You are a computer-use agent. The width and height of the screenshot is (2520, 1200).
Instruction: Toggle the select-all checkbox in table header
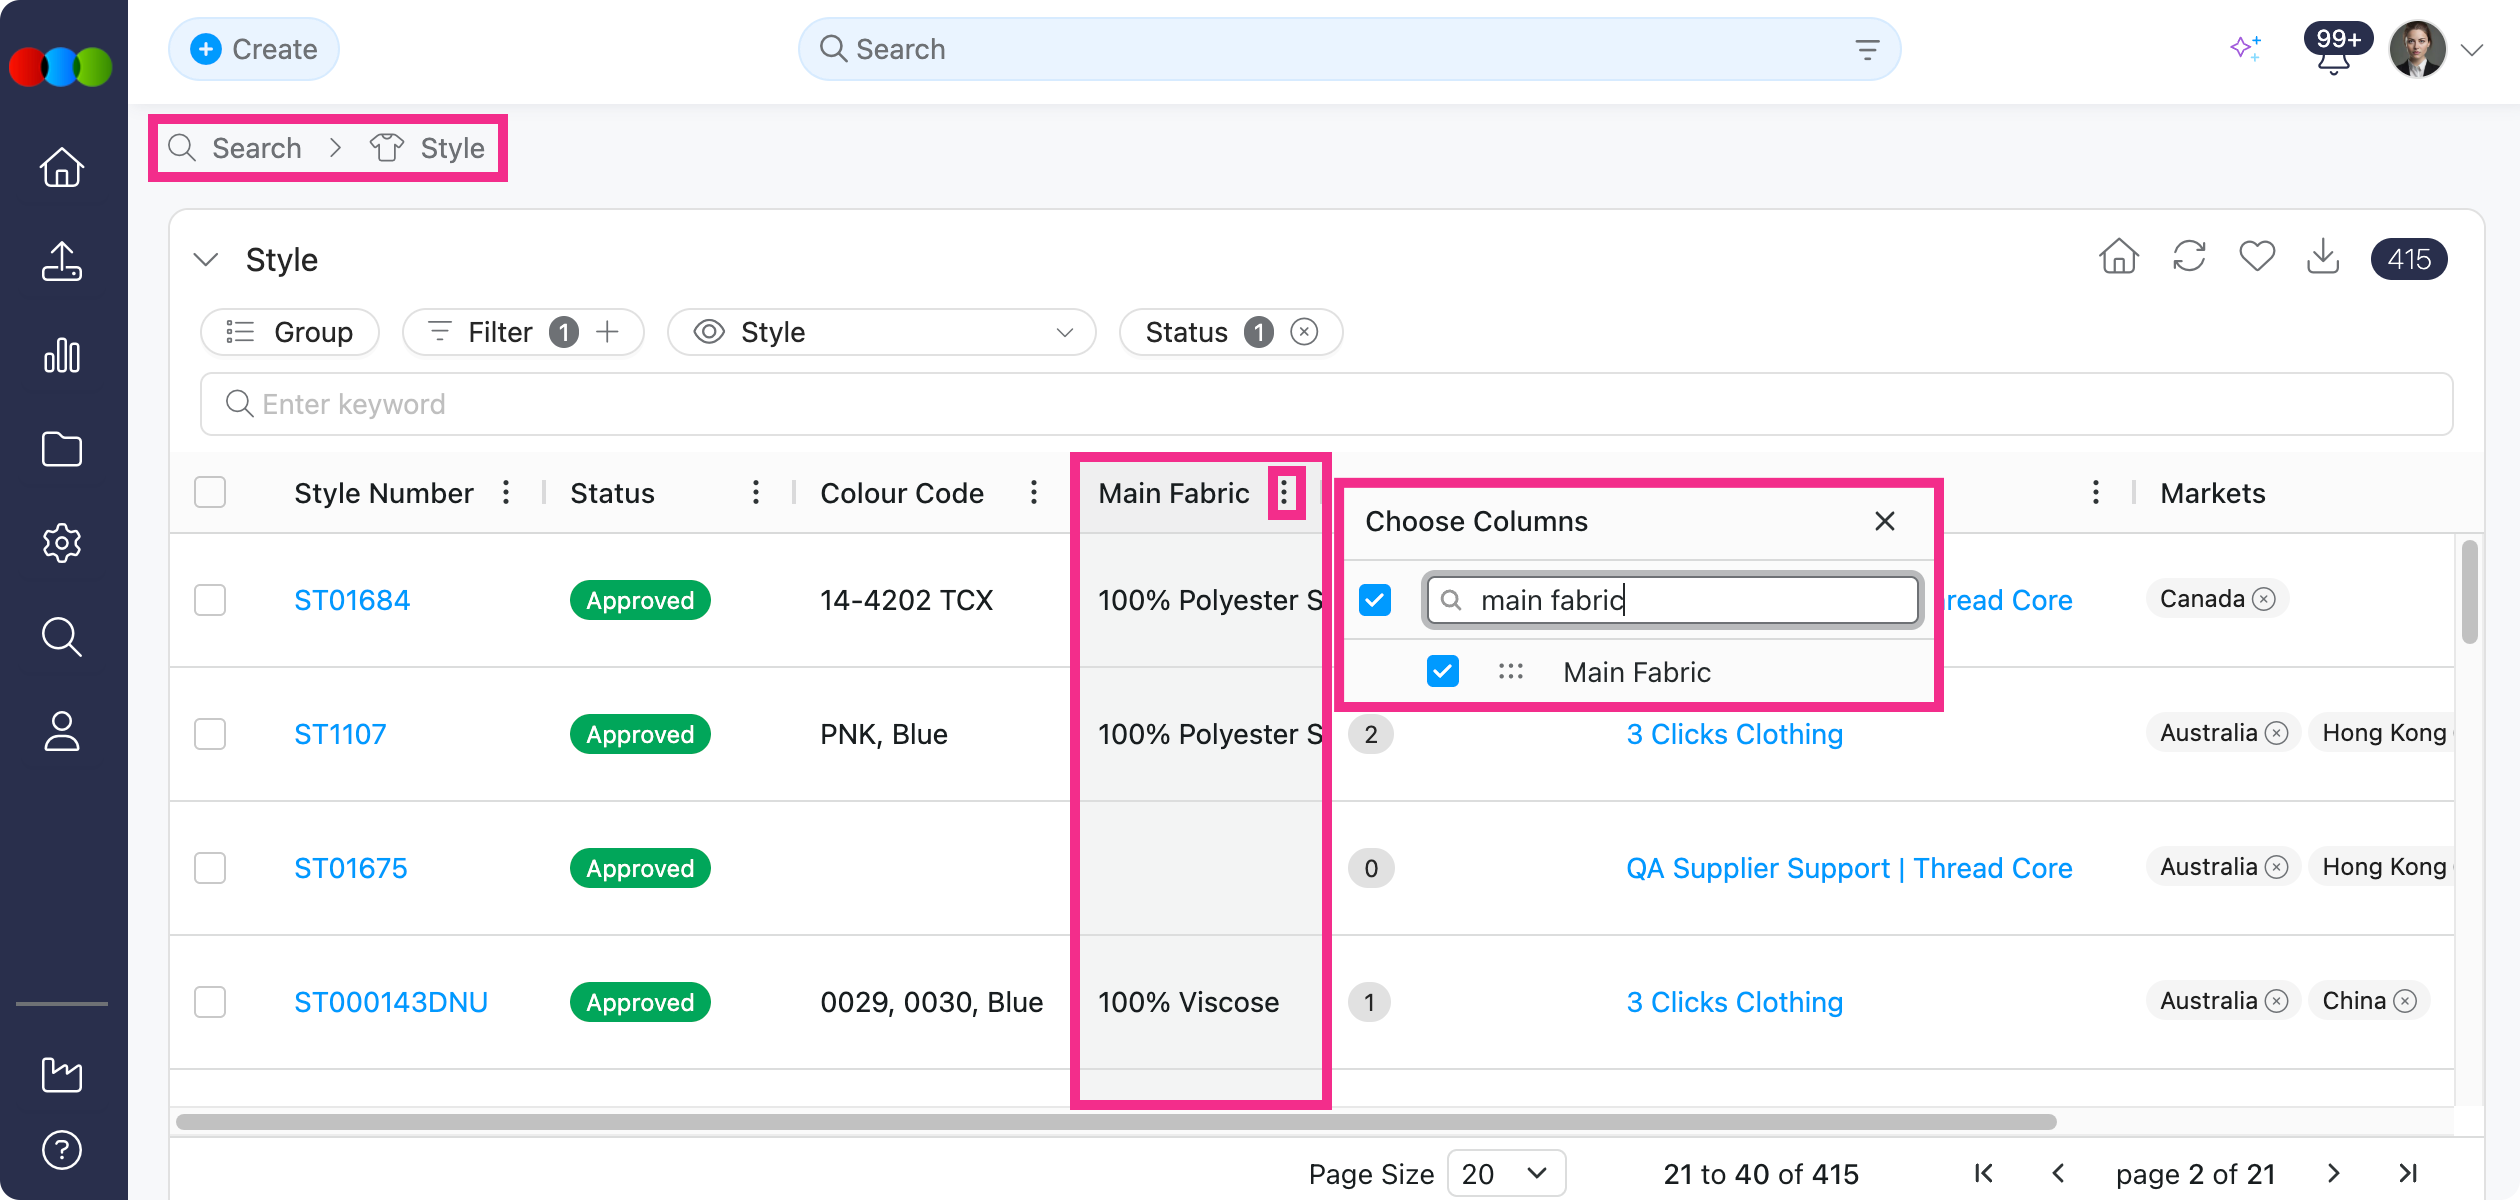(x=210, y=492)
